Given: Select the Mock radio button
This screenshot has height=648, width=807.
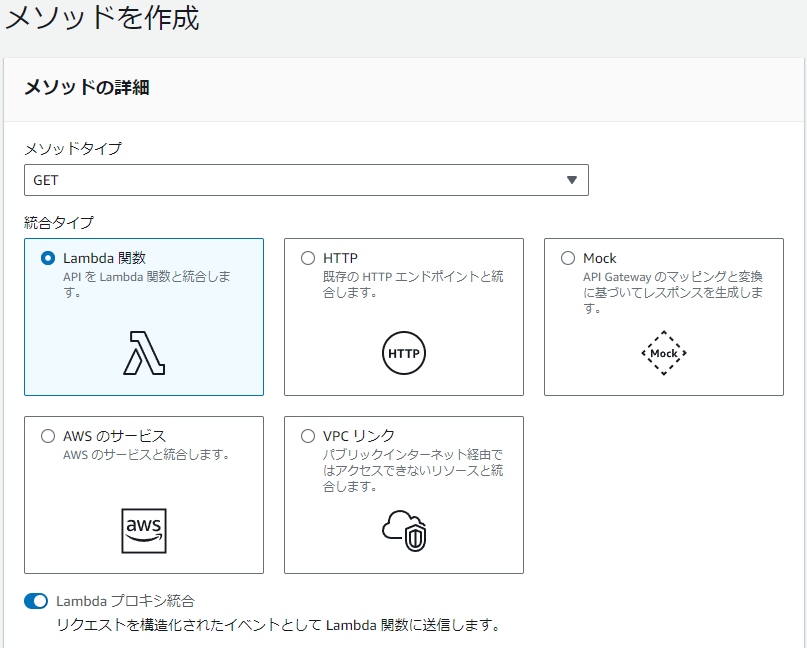Looking at the screenshot, I should pos(568,257).
